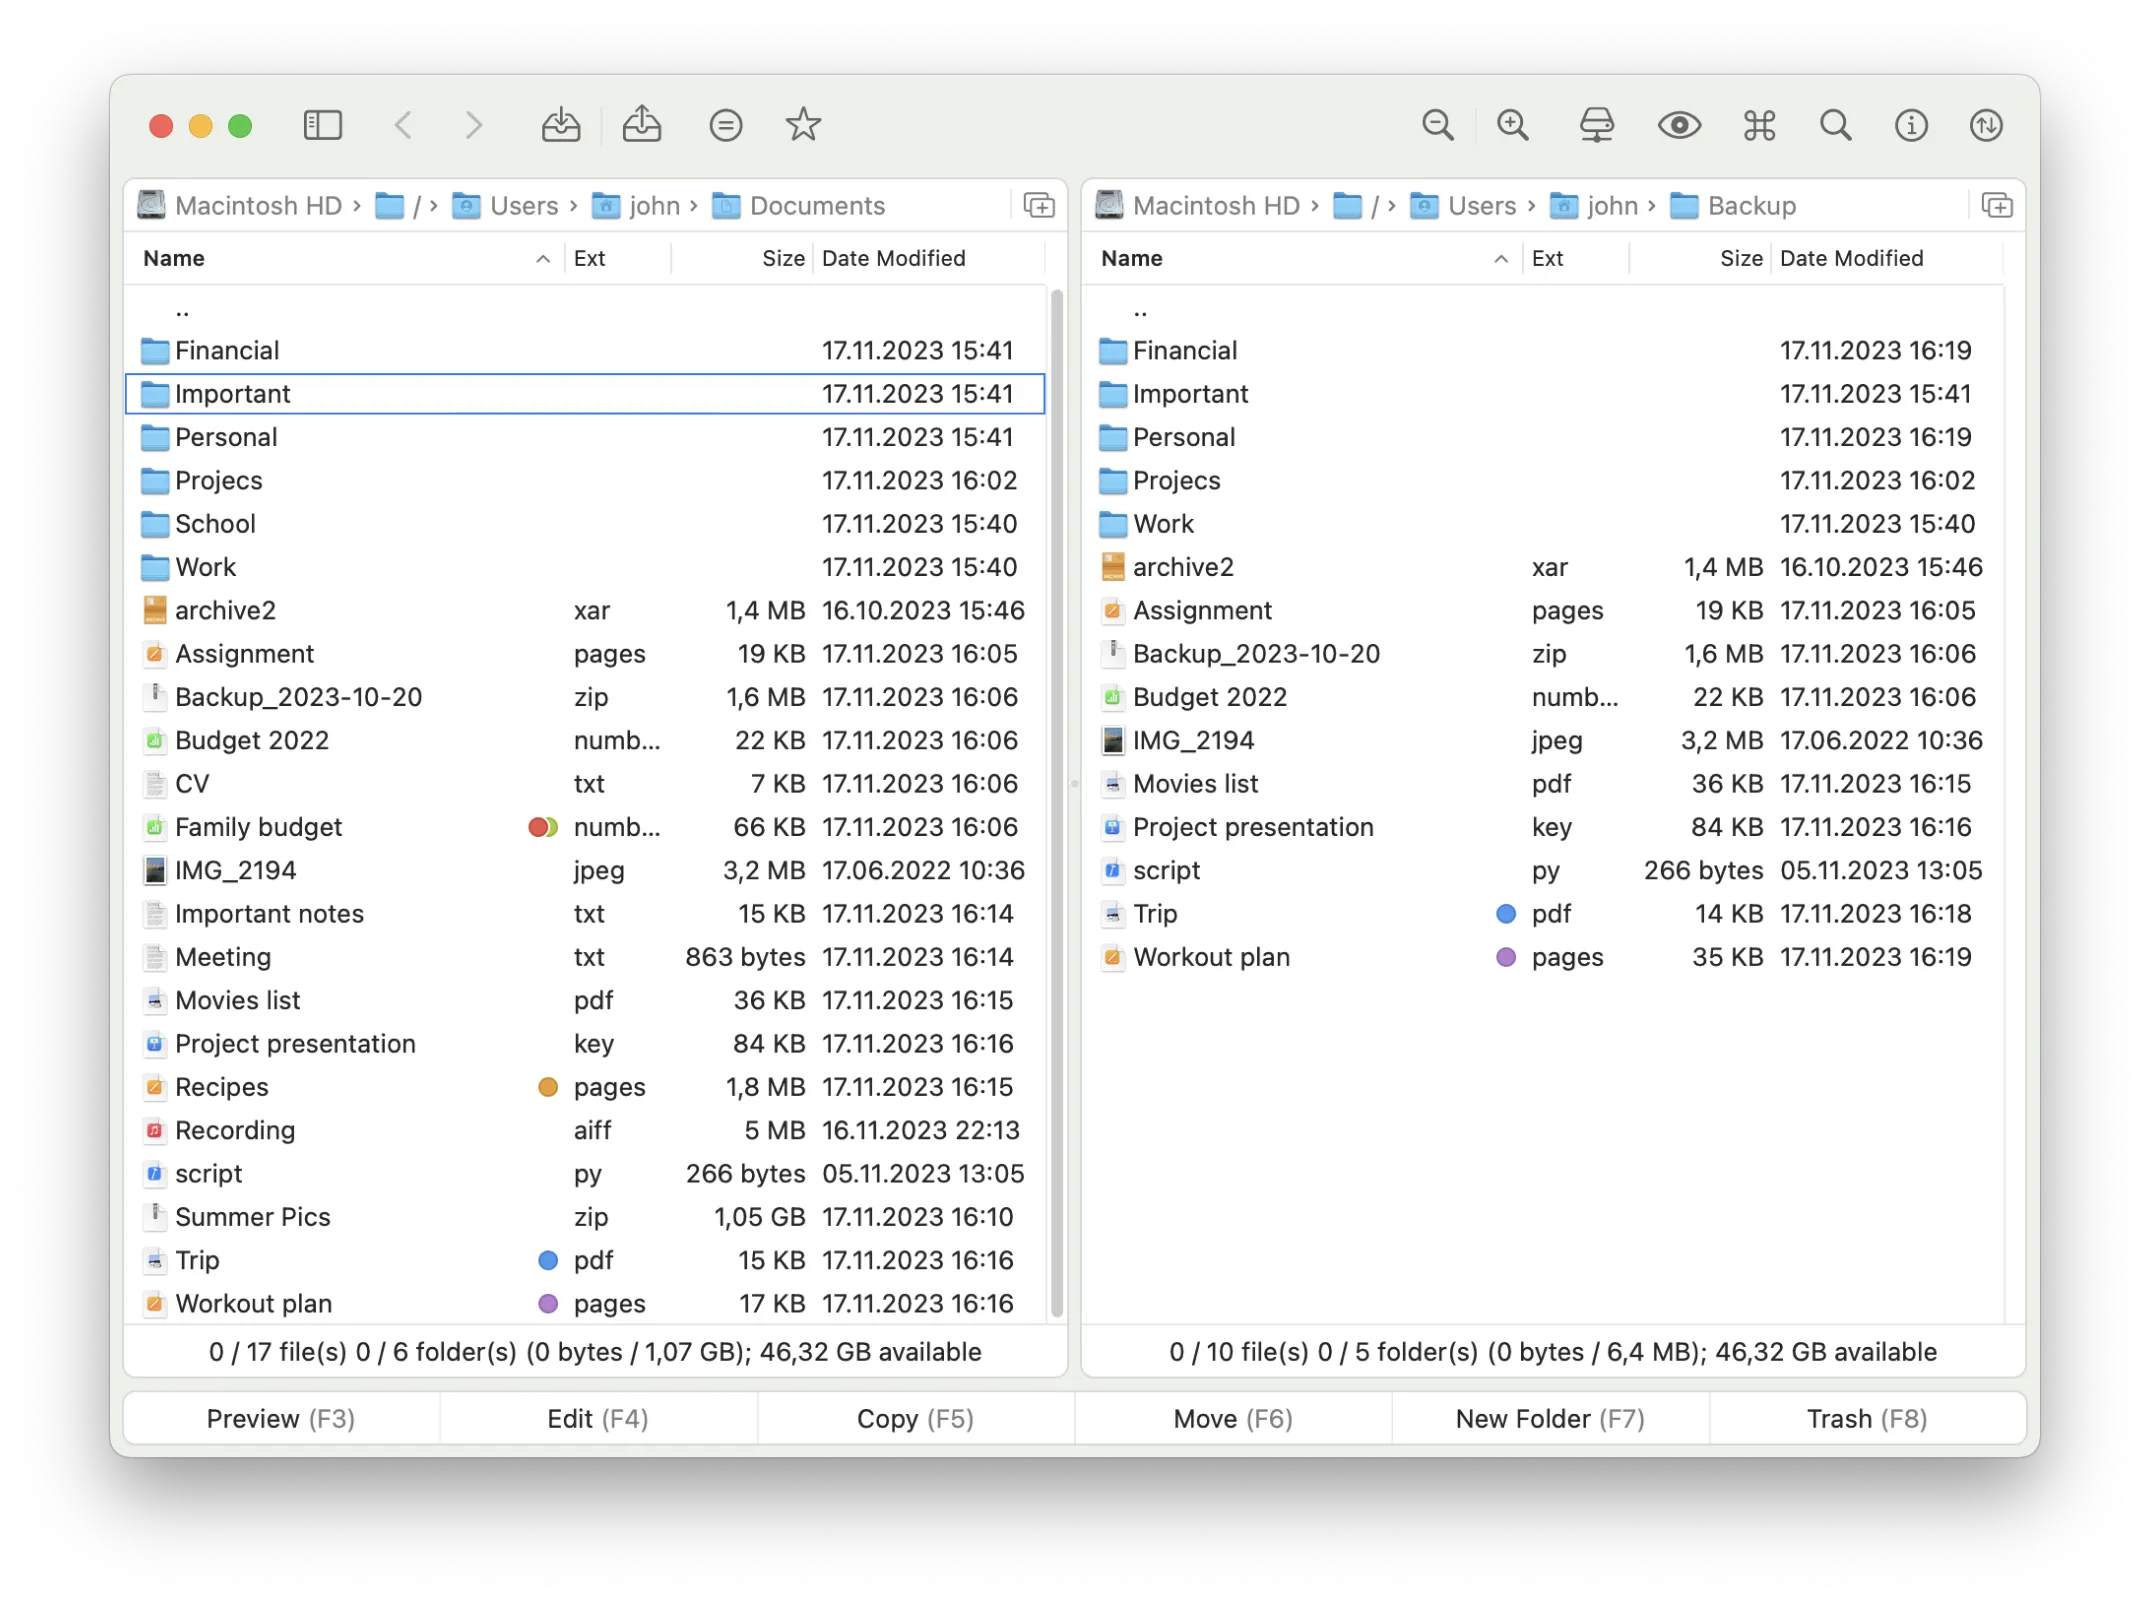Open a new tab in the right pane

click(1996, 205)
